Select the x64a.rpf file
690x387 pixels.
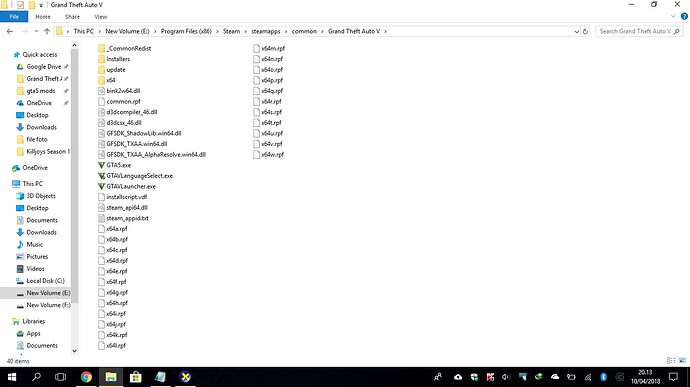113,229
